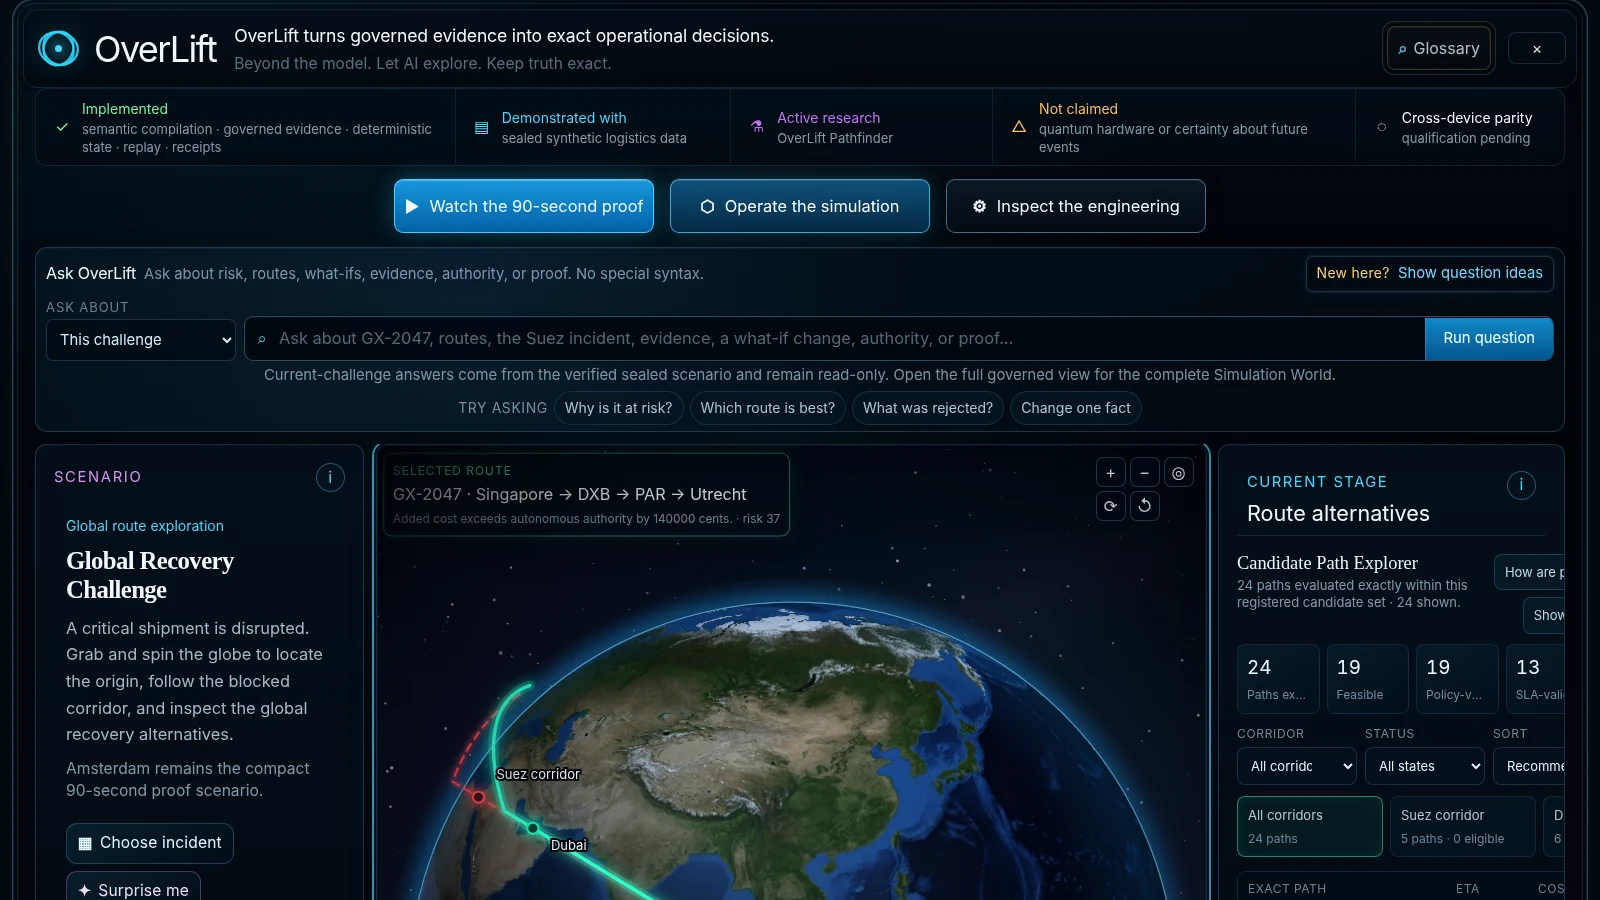Click the 13 SLA-valid stat card

point(1535,679)
